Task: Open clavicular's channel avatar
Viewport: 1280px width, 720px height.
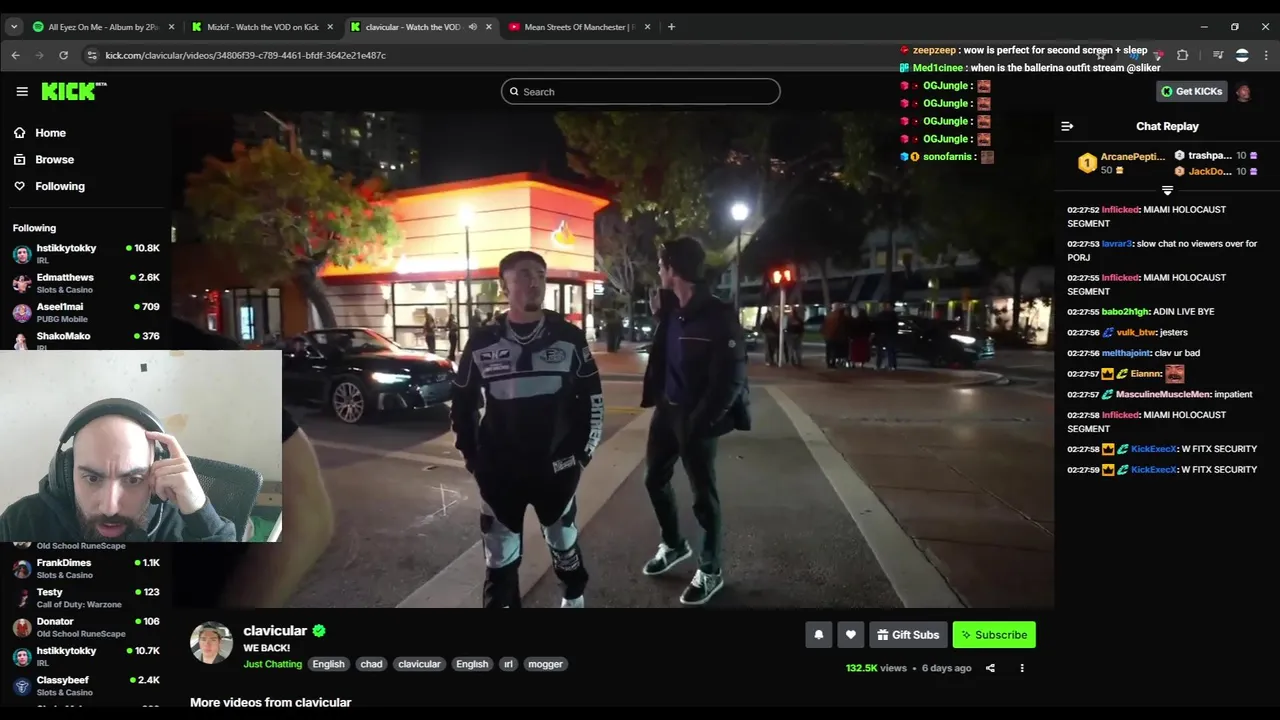Action: click(x=211, y=643)
